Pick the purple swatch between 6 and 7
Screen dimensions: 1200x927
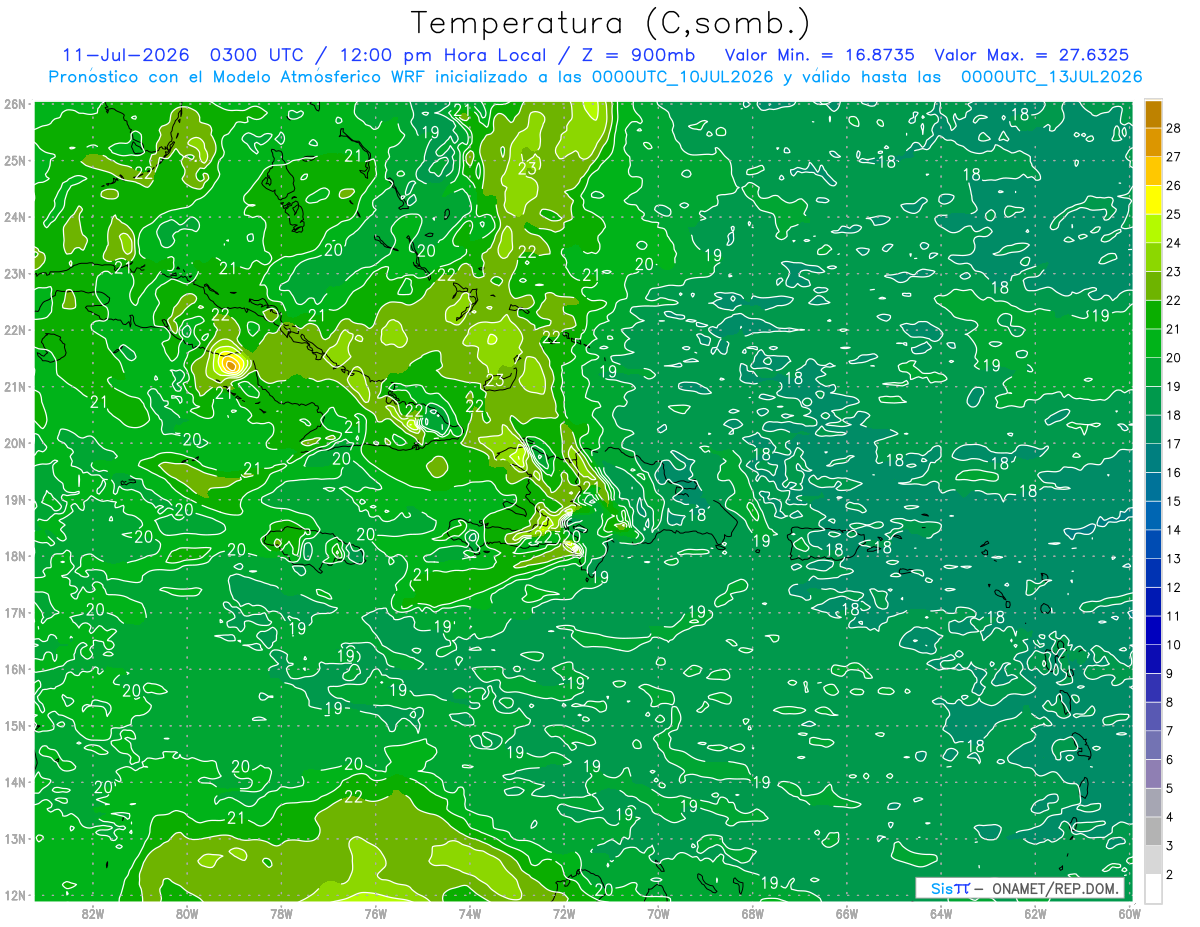pos(1153,746)
